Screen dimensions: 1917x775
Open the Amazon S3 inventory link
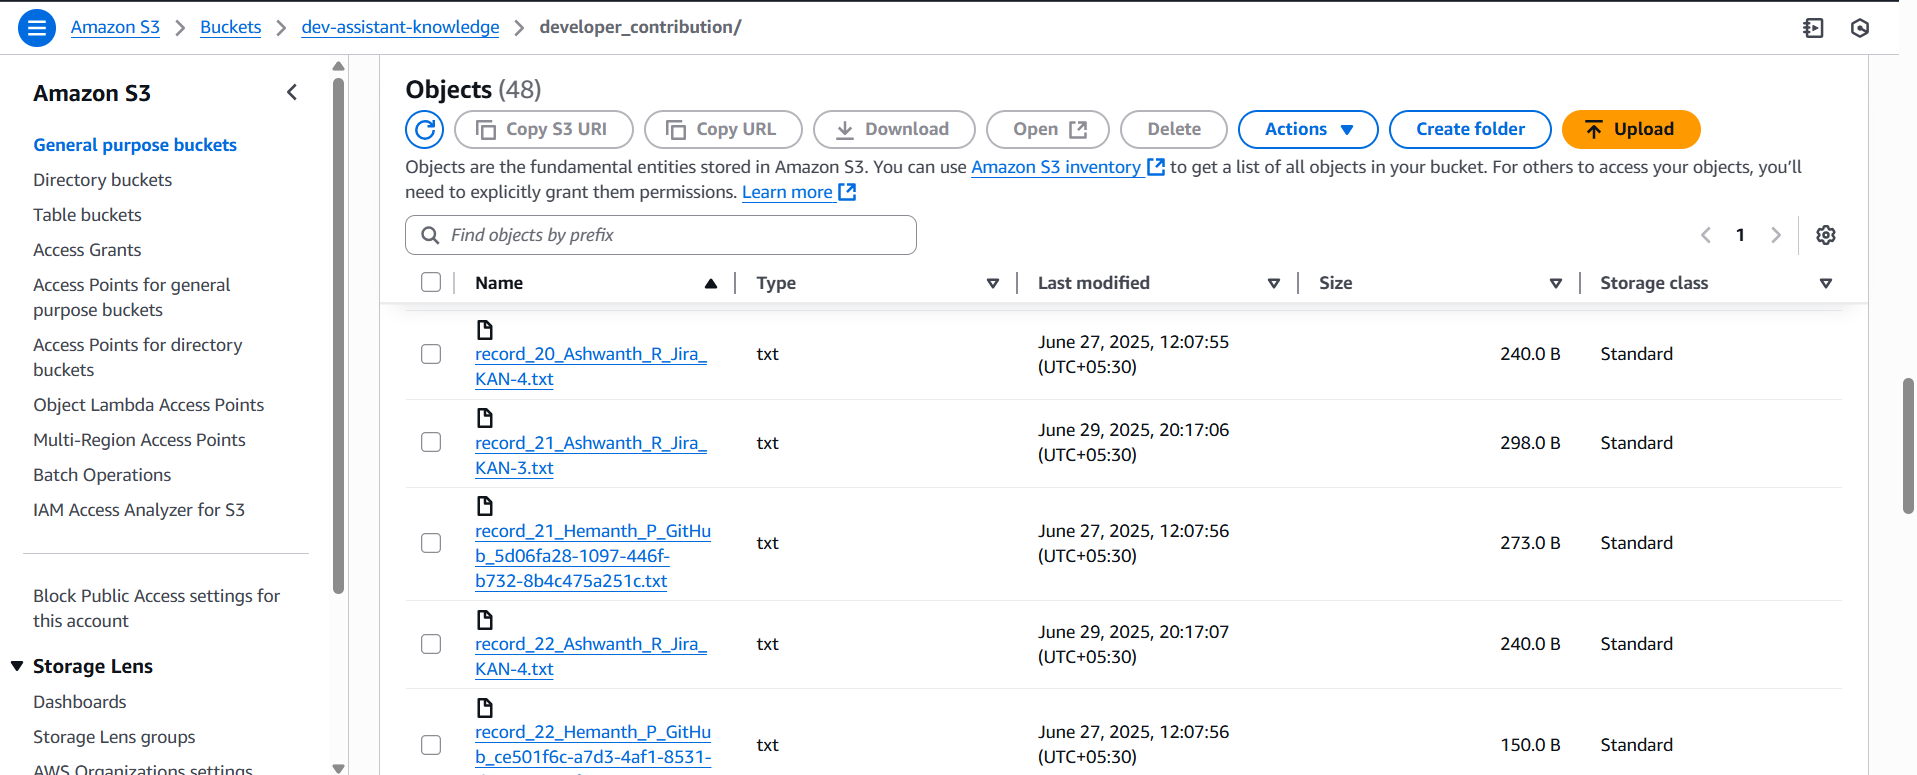[1056, 167]
